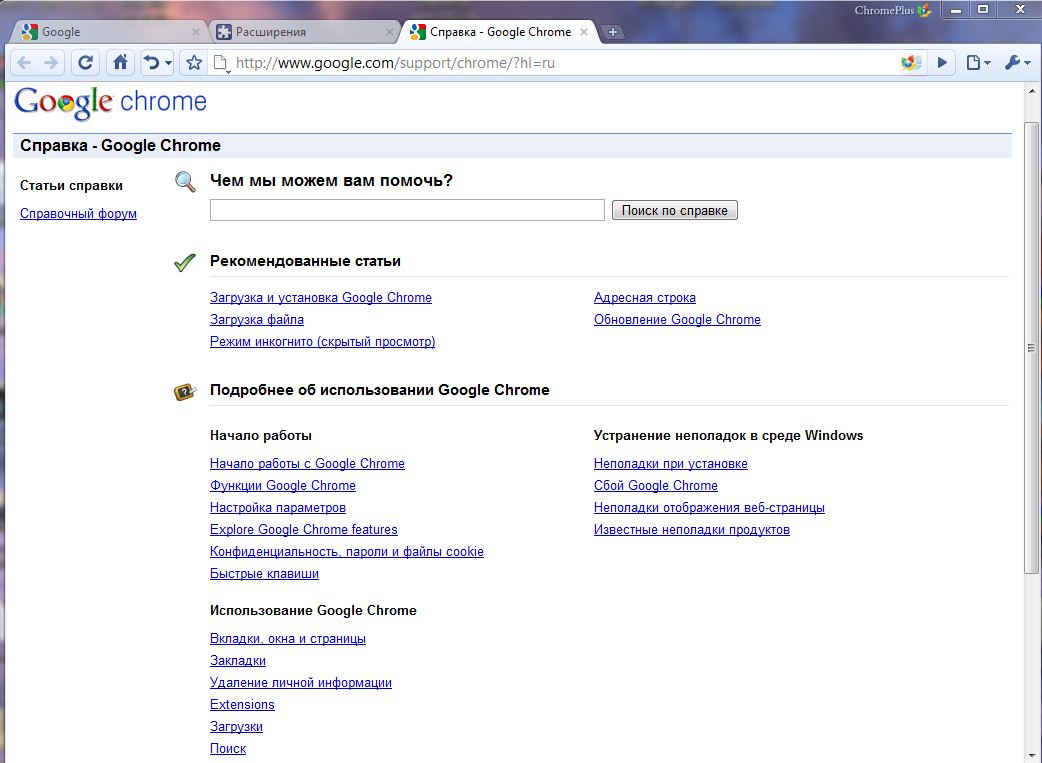Open Начало работы с Google Chrome link

(307, 464)
